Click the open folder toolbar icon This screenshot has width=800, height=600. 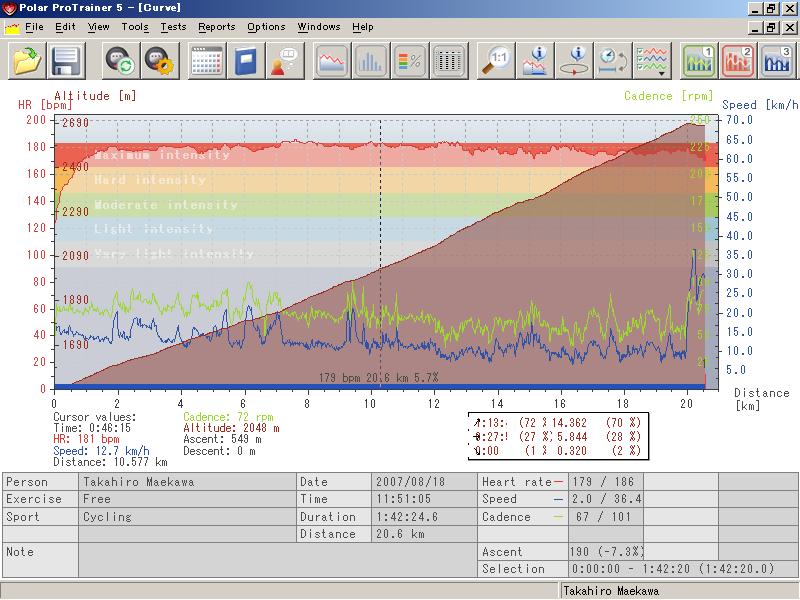27,60
